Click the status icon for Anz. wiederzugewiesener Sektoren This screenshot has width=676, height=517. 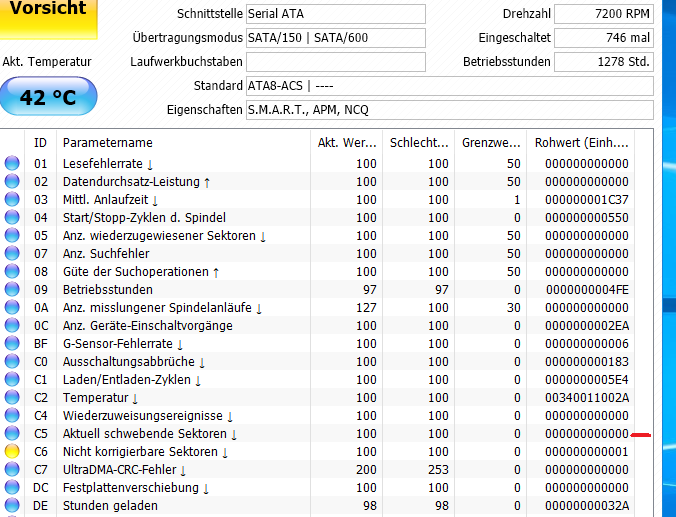(12, 235)
